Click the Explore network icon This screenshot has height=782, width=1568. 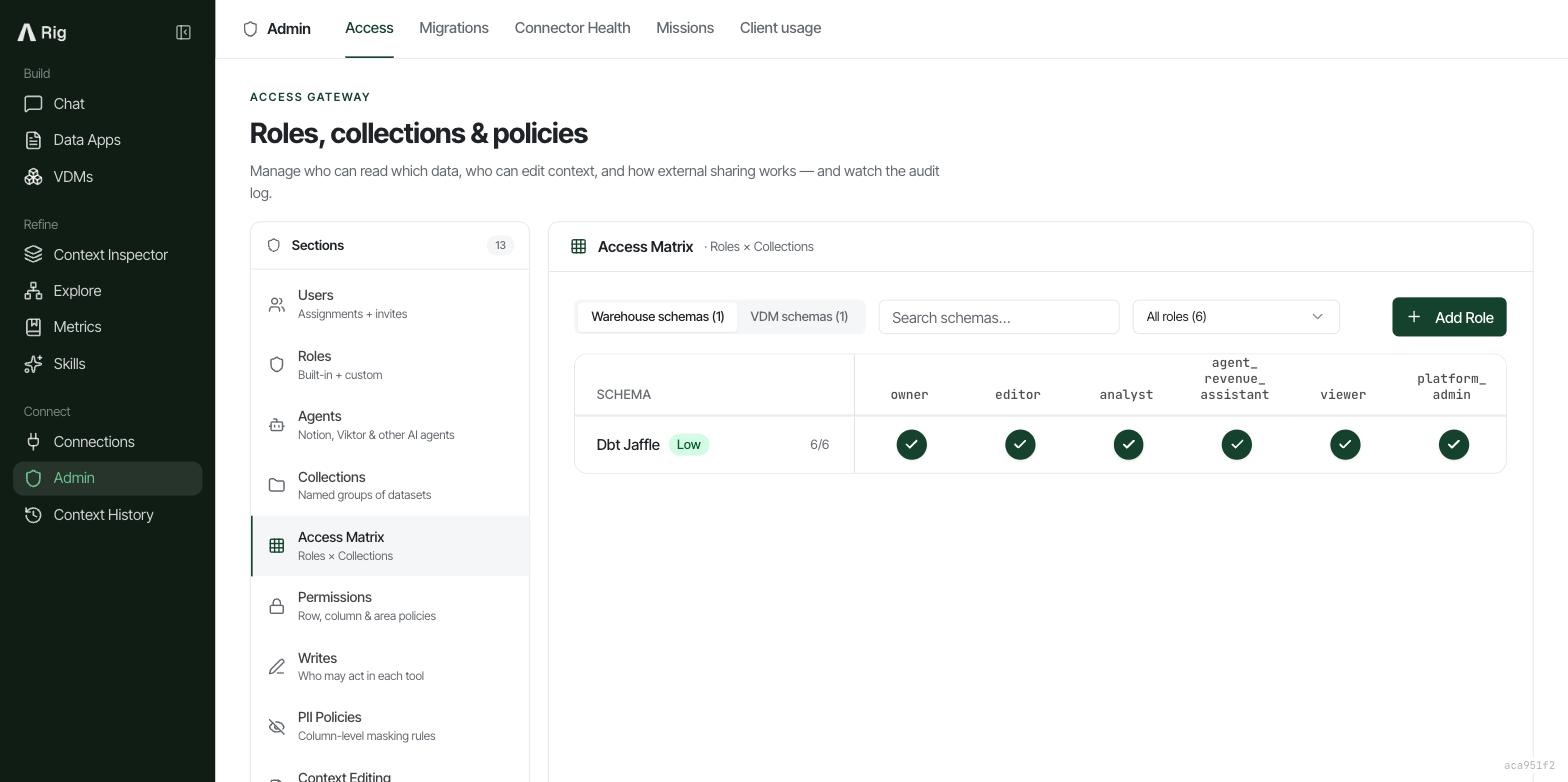point(33,291)
